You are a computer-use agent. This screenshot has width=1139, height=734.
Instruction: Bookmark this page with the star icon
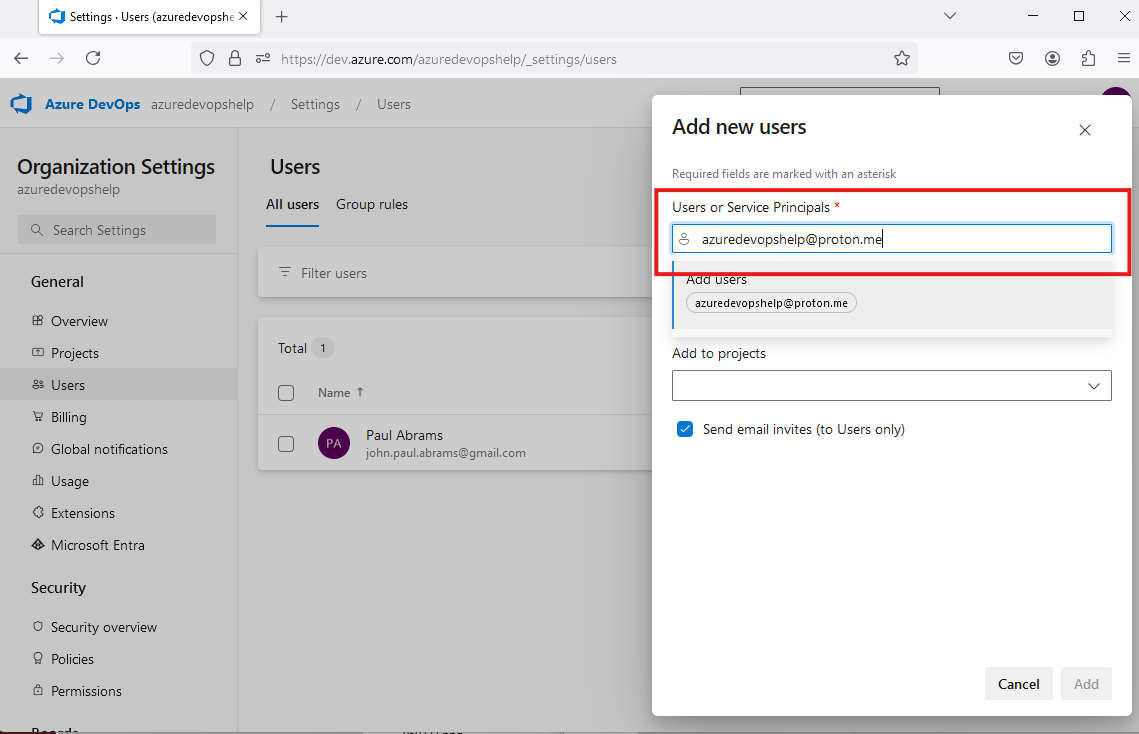901,58
